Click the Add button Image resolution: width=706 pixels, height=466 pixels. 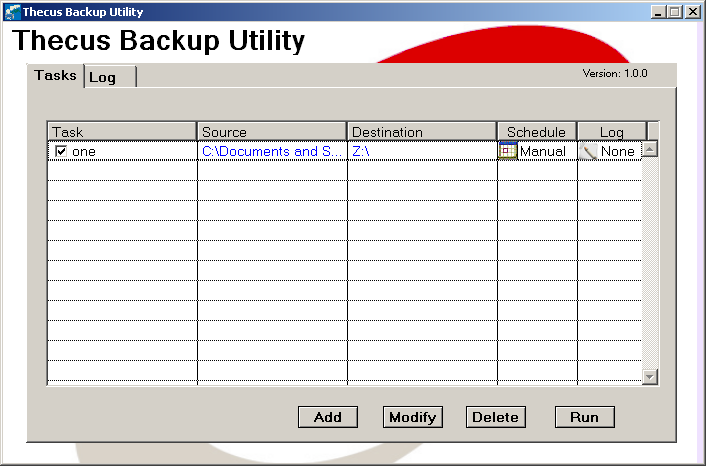328,417
